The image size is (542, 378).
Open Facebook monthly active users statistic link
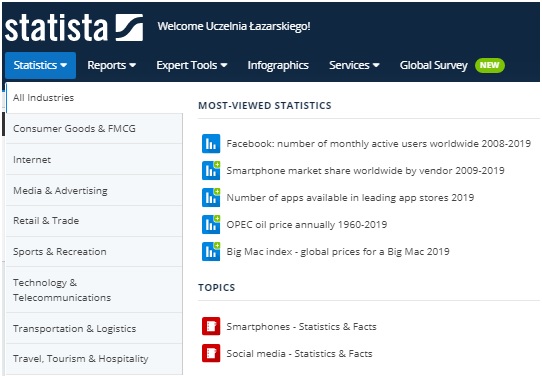click(x=379, y=143)
